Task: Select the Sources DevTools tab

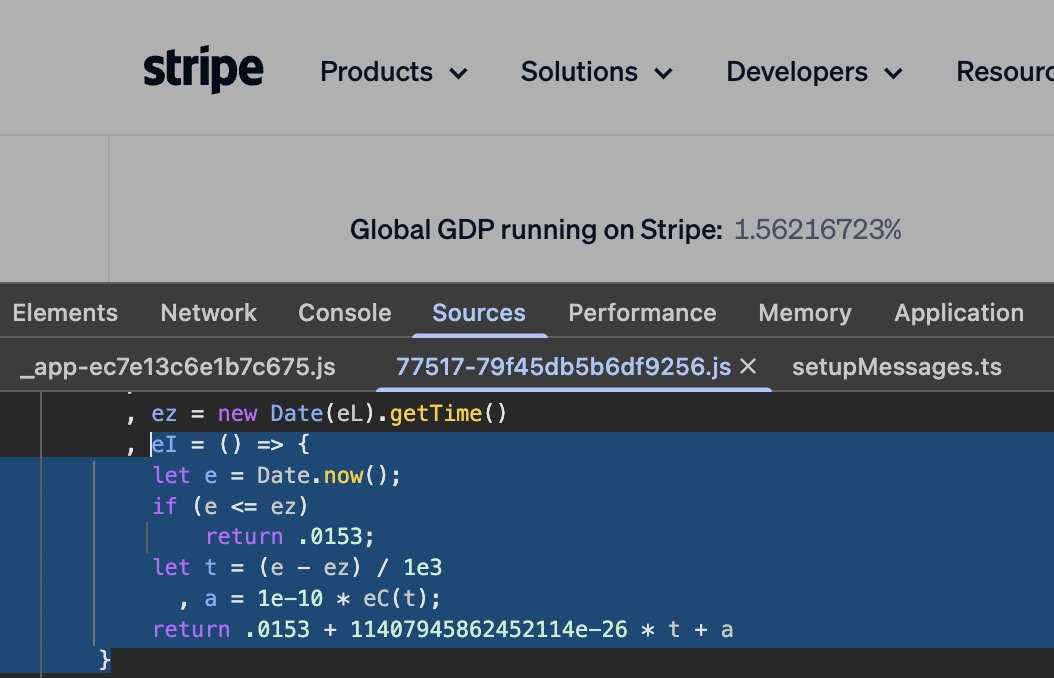Action: (x=479, y=312)
